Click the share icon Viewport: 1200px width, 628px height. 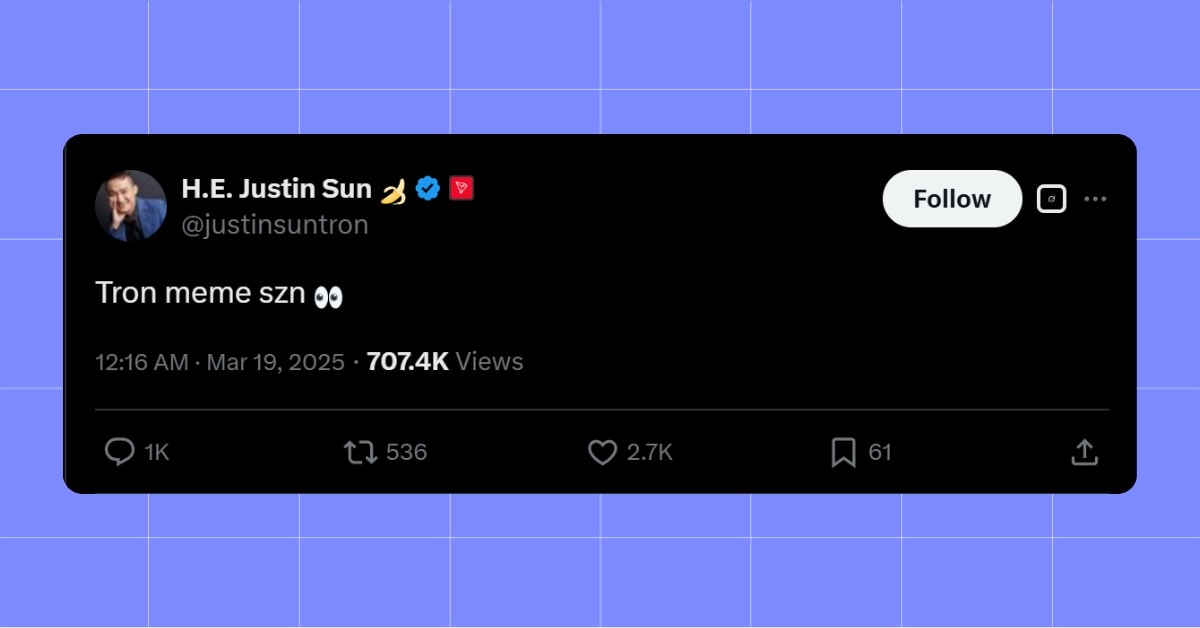click(1085, 452)
